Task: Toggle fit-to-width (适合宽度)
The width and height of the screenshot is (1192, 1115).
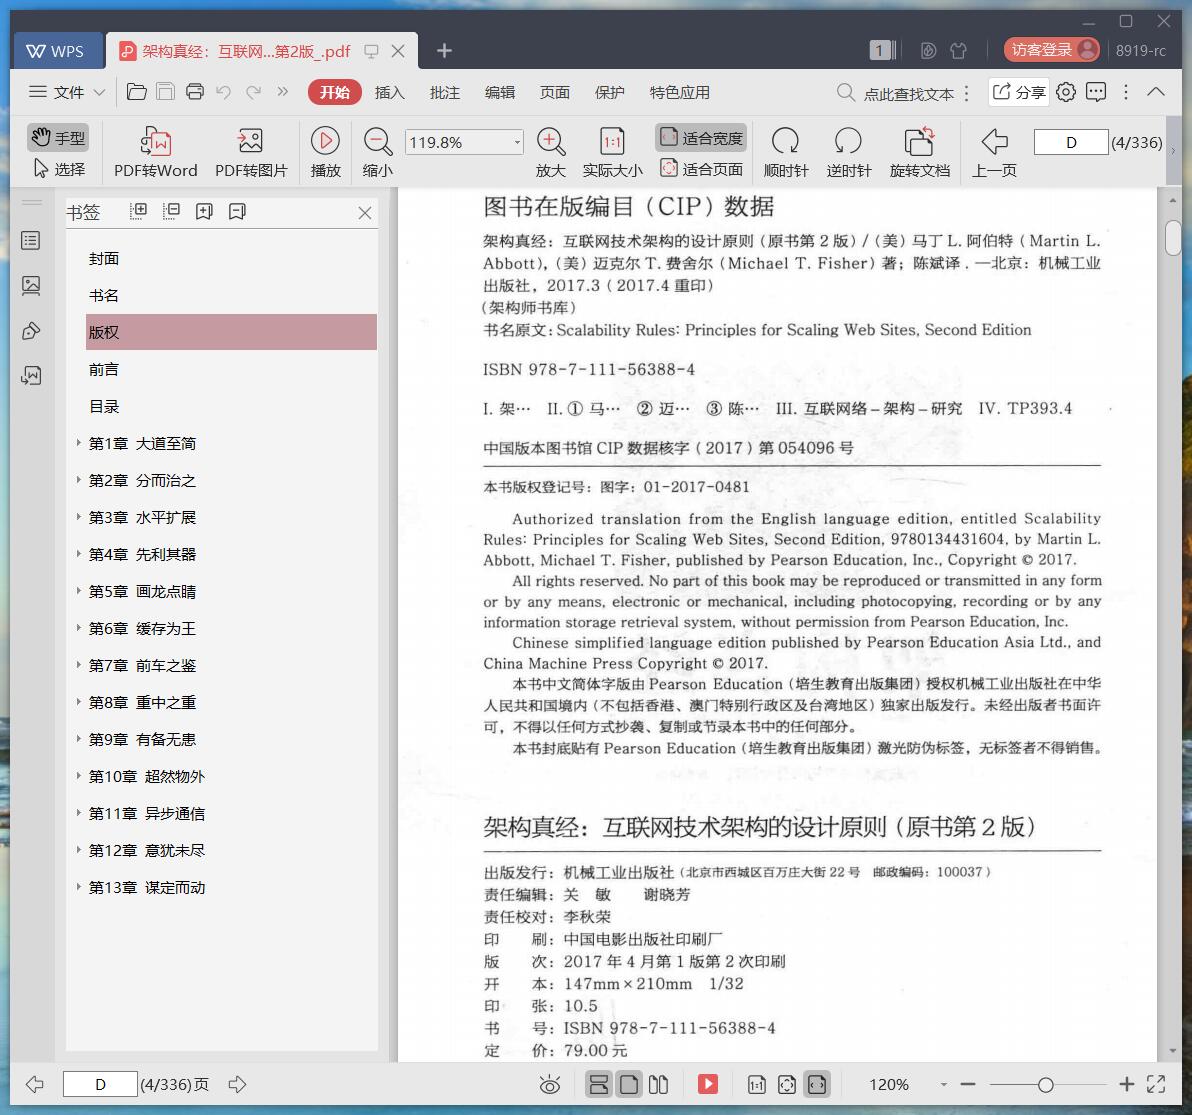Action: (701, 138)
